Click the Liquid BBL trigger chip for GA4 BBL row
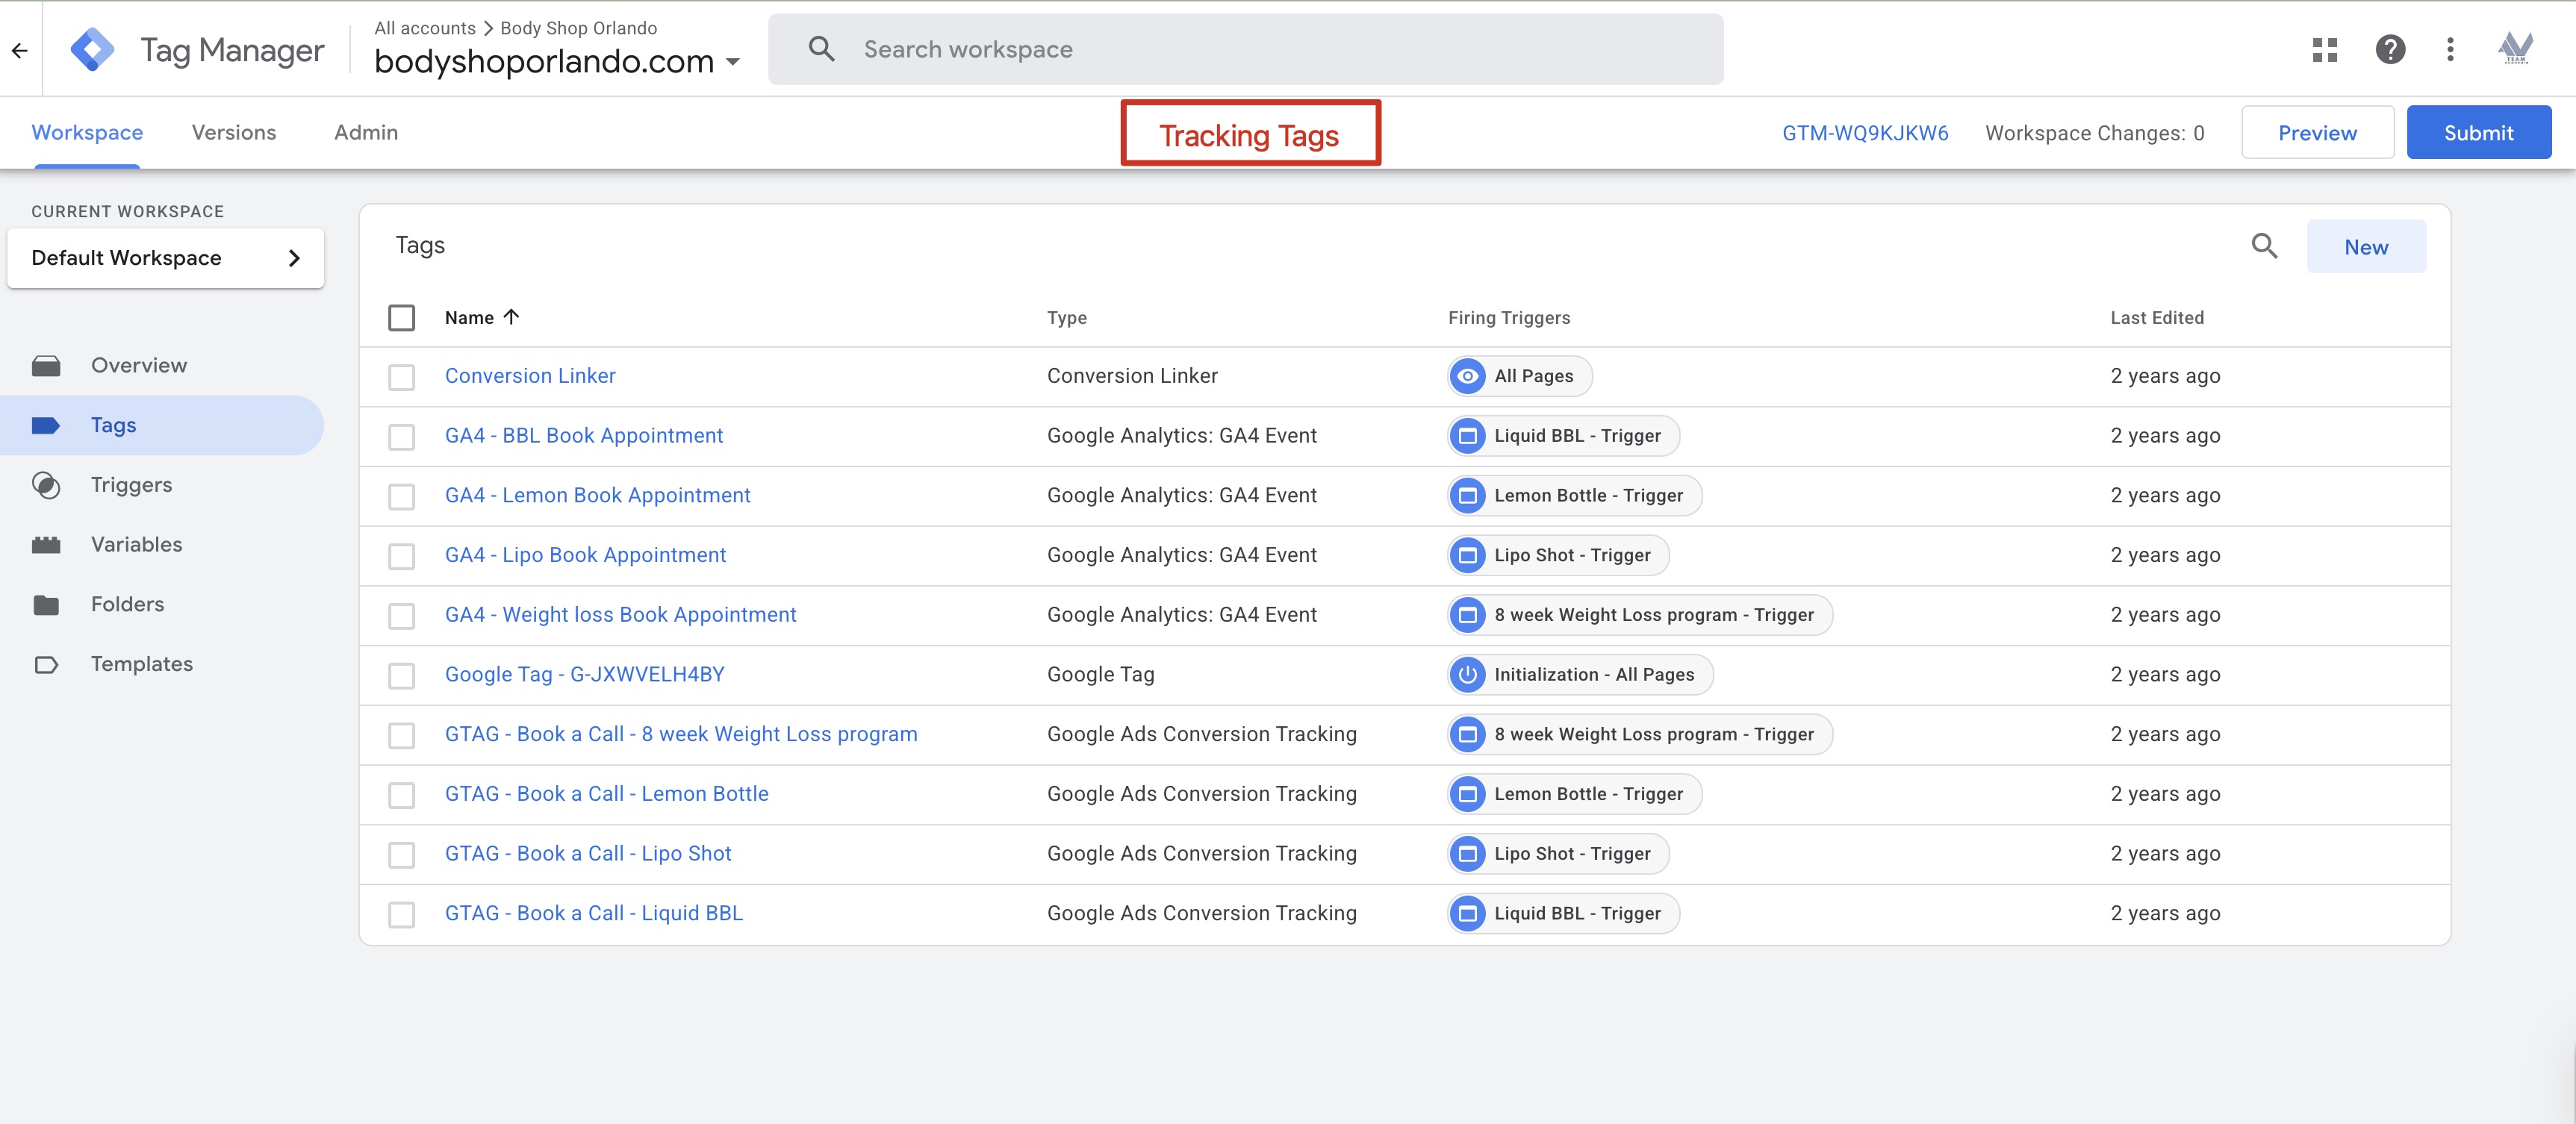The width and height of the screenshot is (2576, 1124). click(1564, 436)
